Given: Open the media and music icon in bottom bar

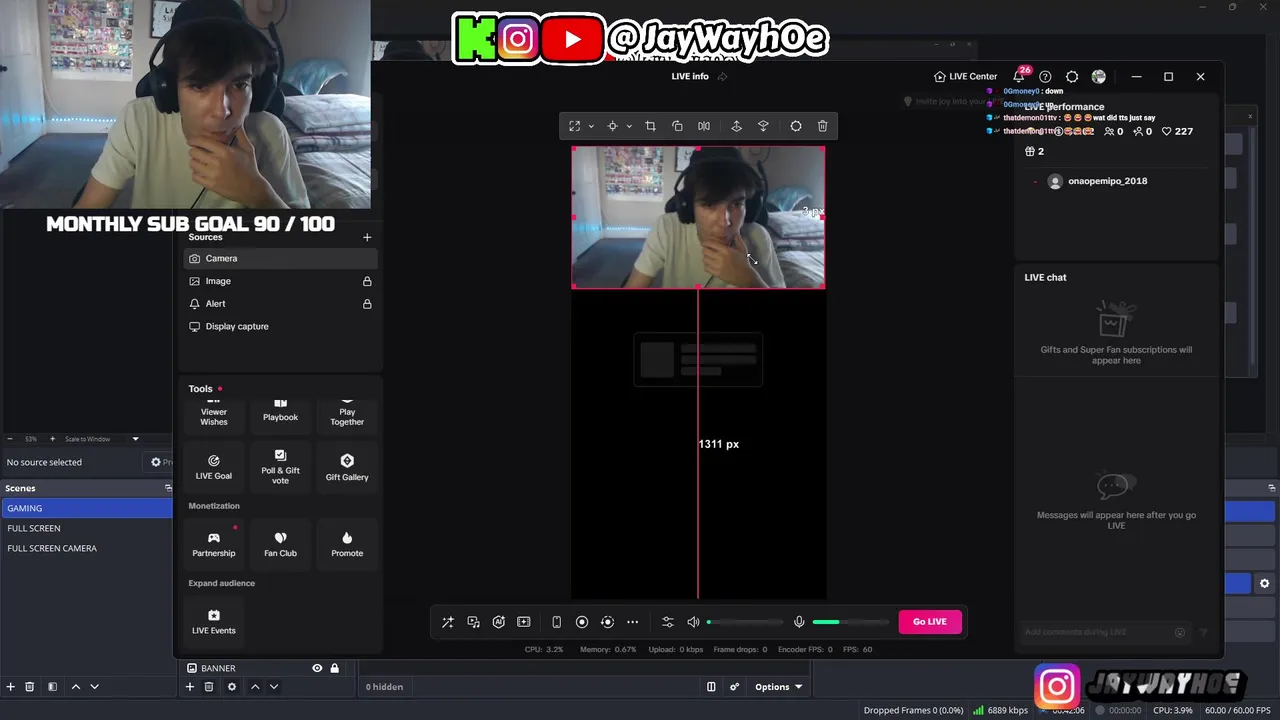Looking at the screenshot, I should point(473,622).
